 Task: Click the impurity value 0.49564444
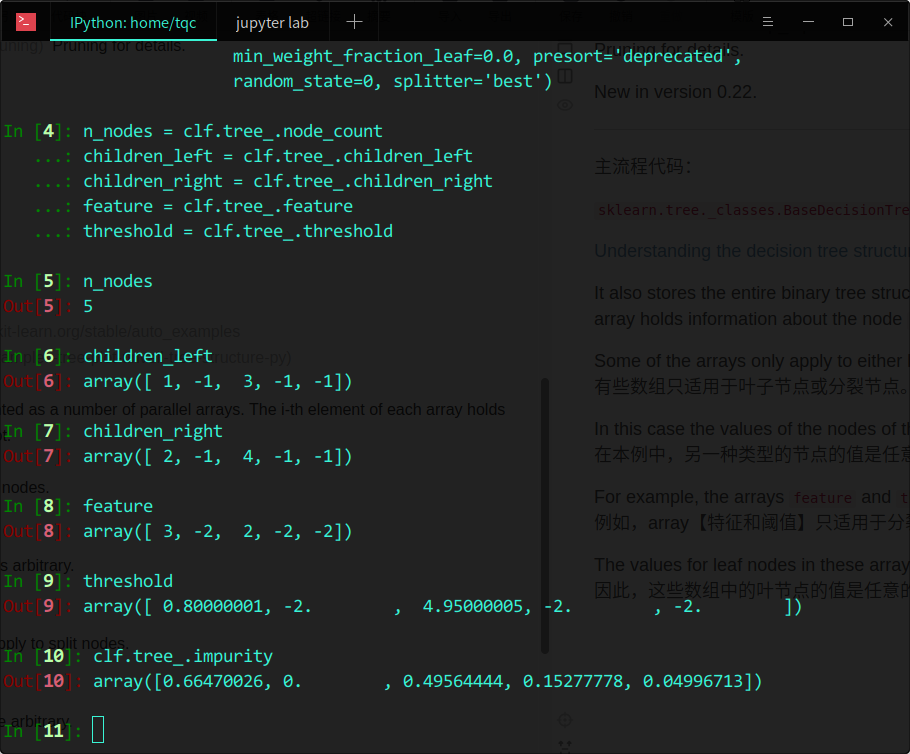453,681
